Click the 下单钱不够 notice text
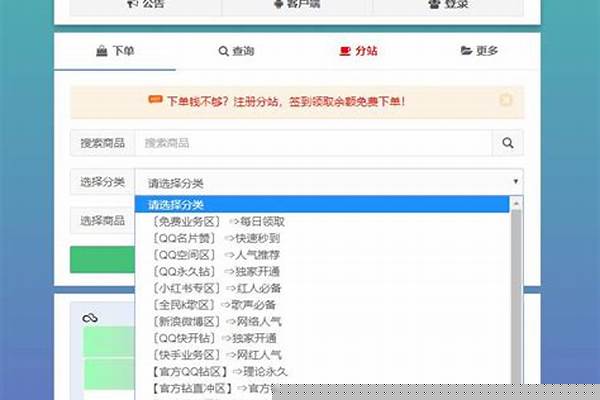The image size is (600, 400). pos(286,101)
